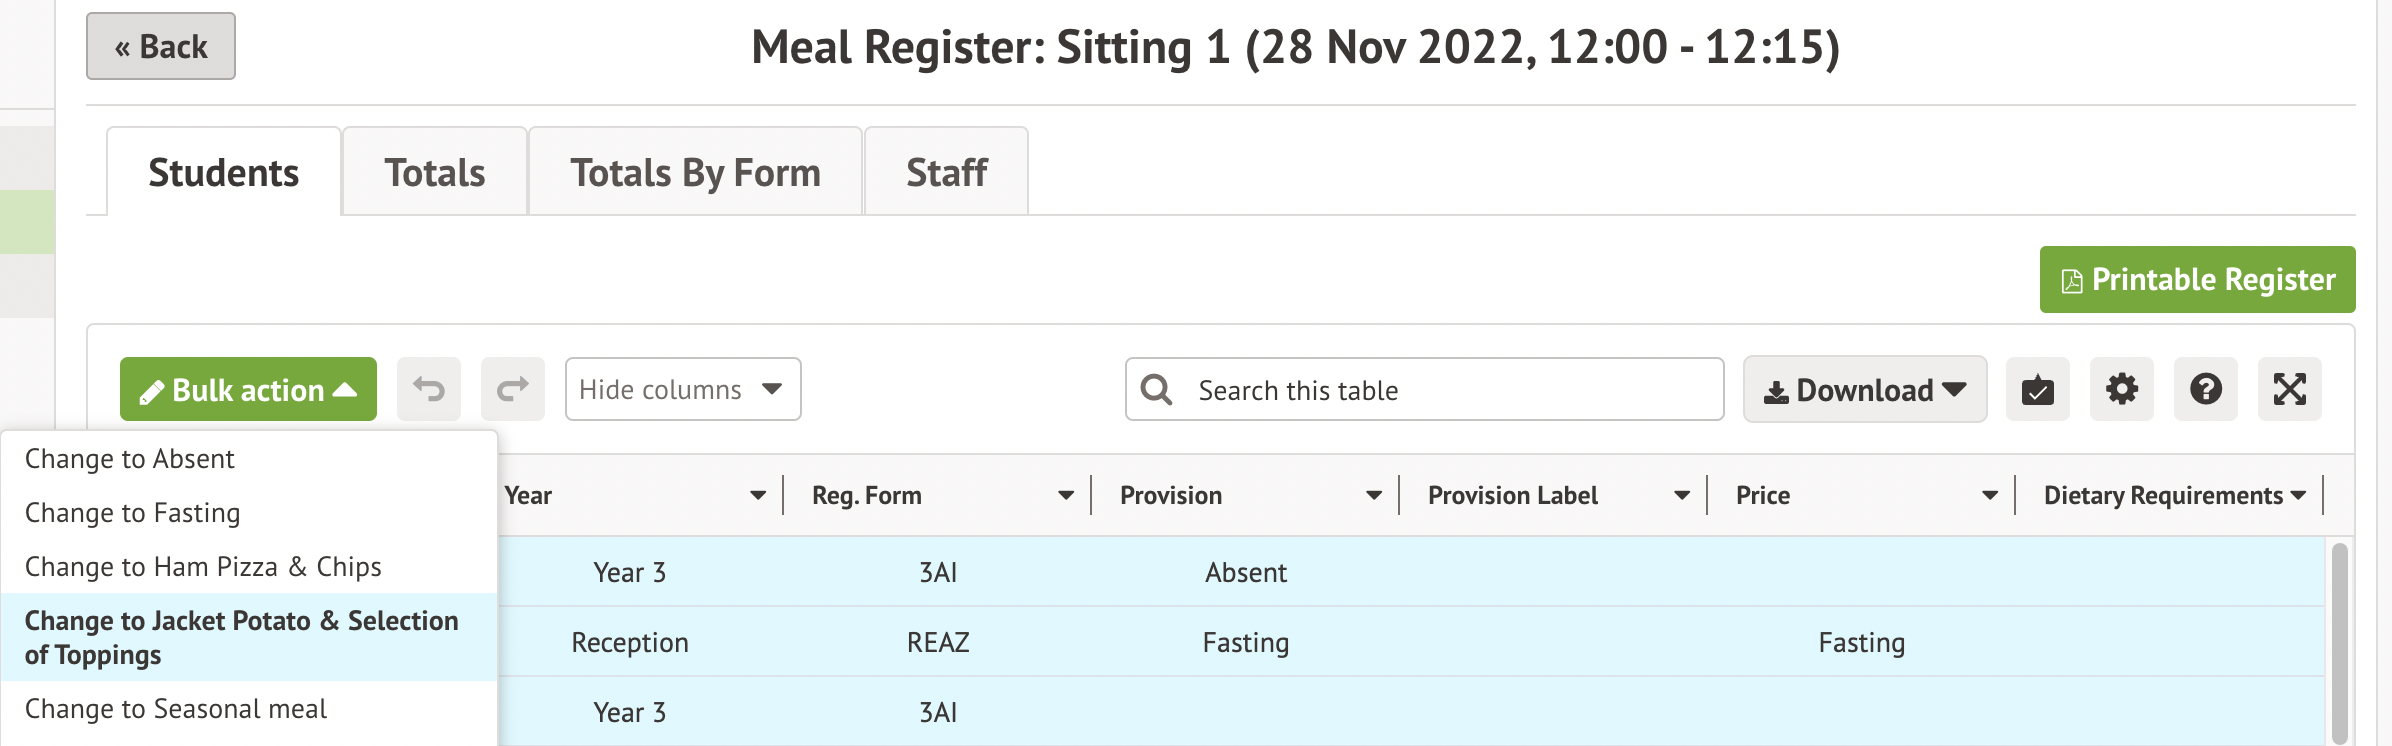Viewport: 2392px width, 746px height.
Task: Switch to the Staff tab
Action: tap(946, 173)
